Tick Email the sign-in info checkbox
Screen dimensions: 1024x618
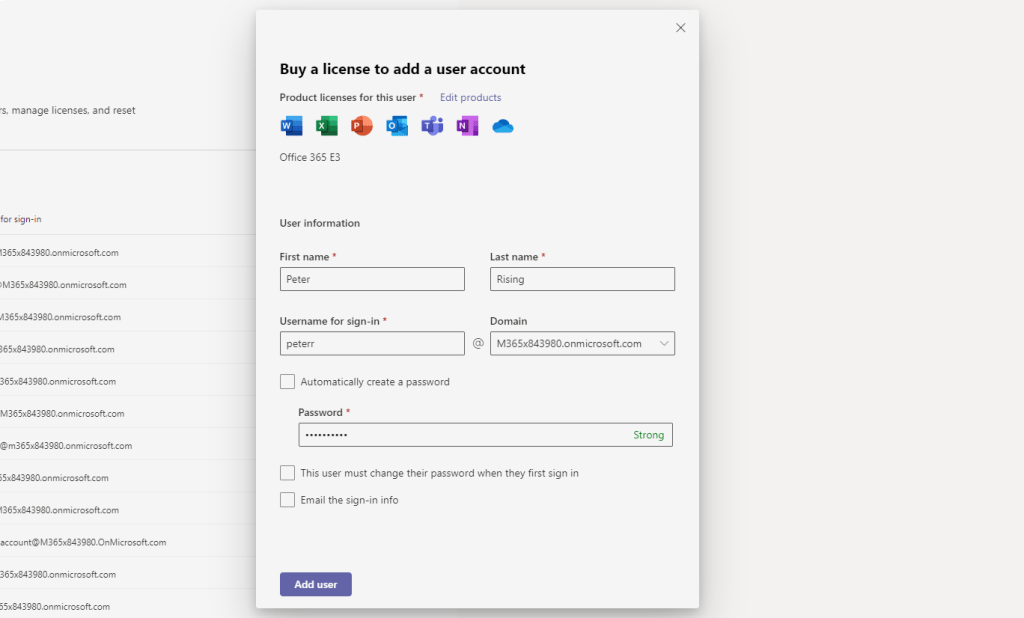(x=288, y=500)
